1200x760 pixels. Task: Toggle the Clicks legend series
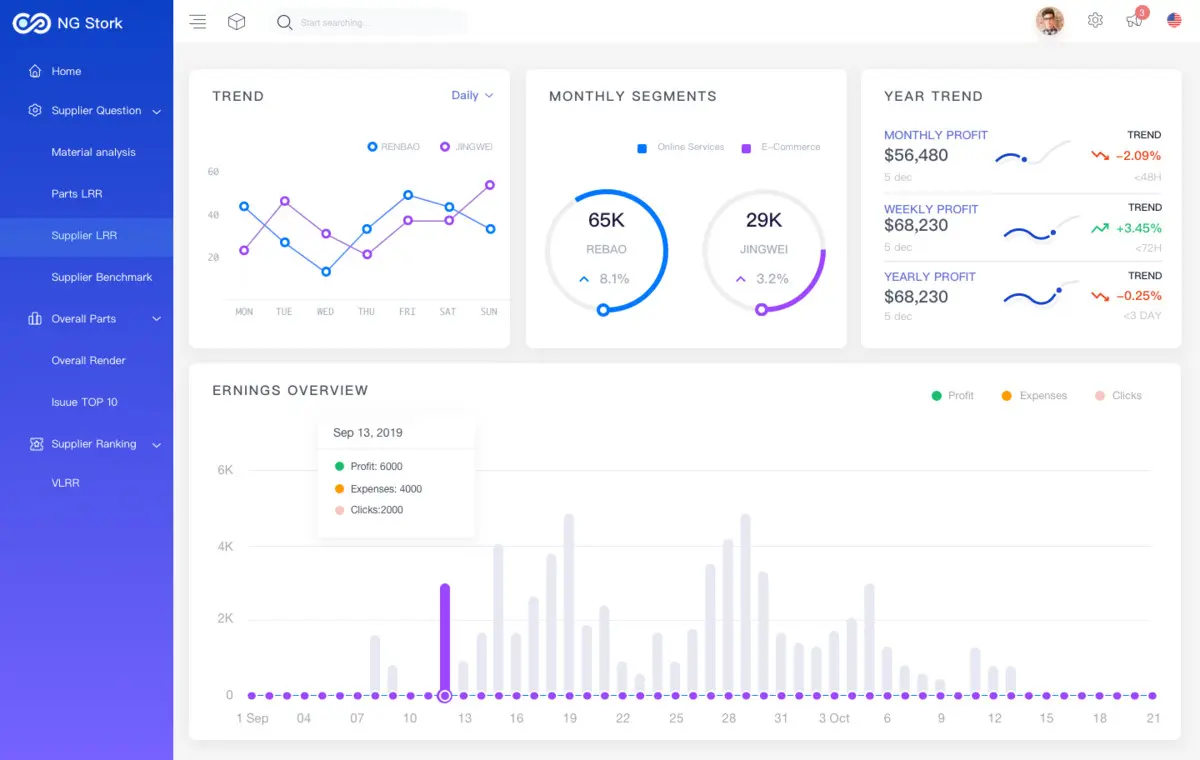1118,396
